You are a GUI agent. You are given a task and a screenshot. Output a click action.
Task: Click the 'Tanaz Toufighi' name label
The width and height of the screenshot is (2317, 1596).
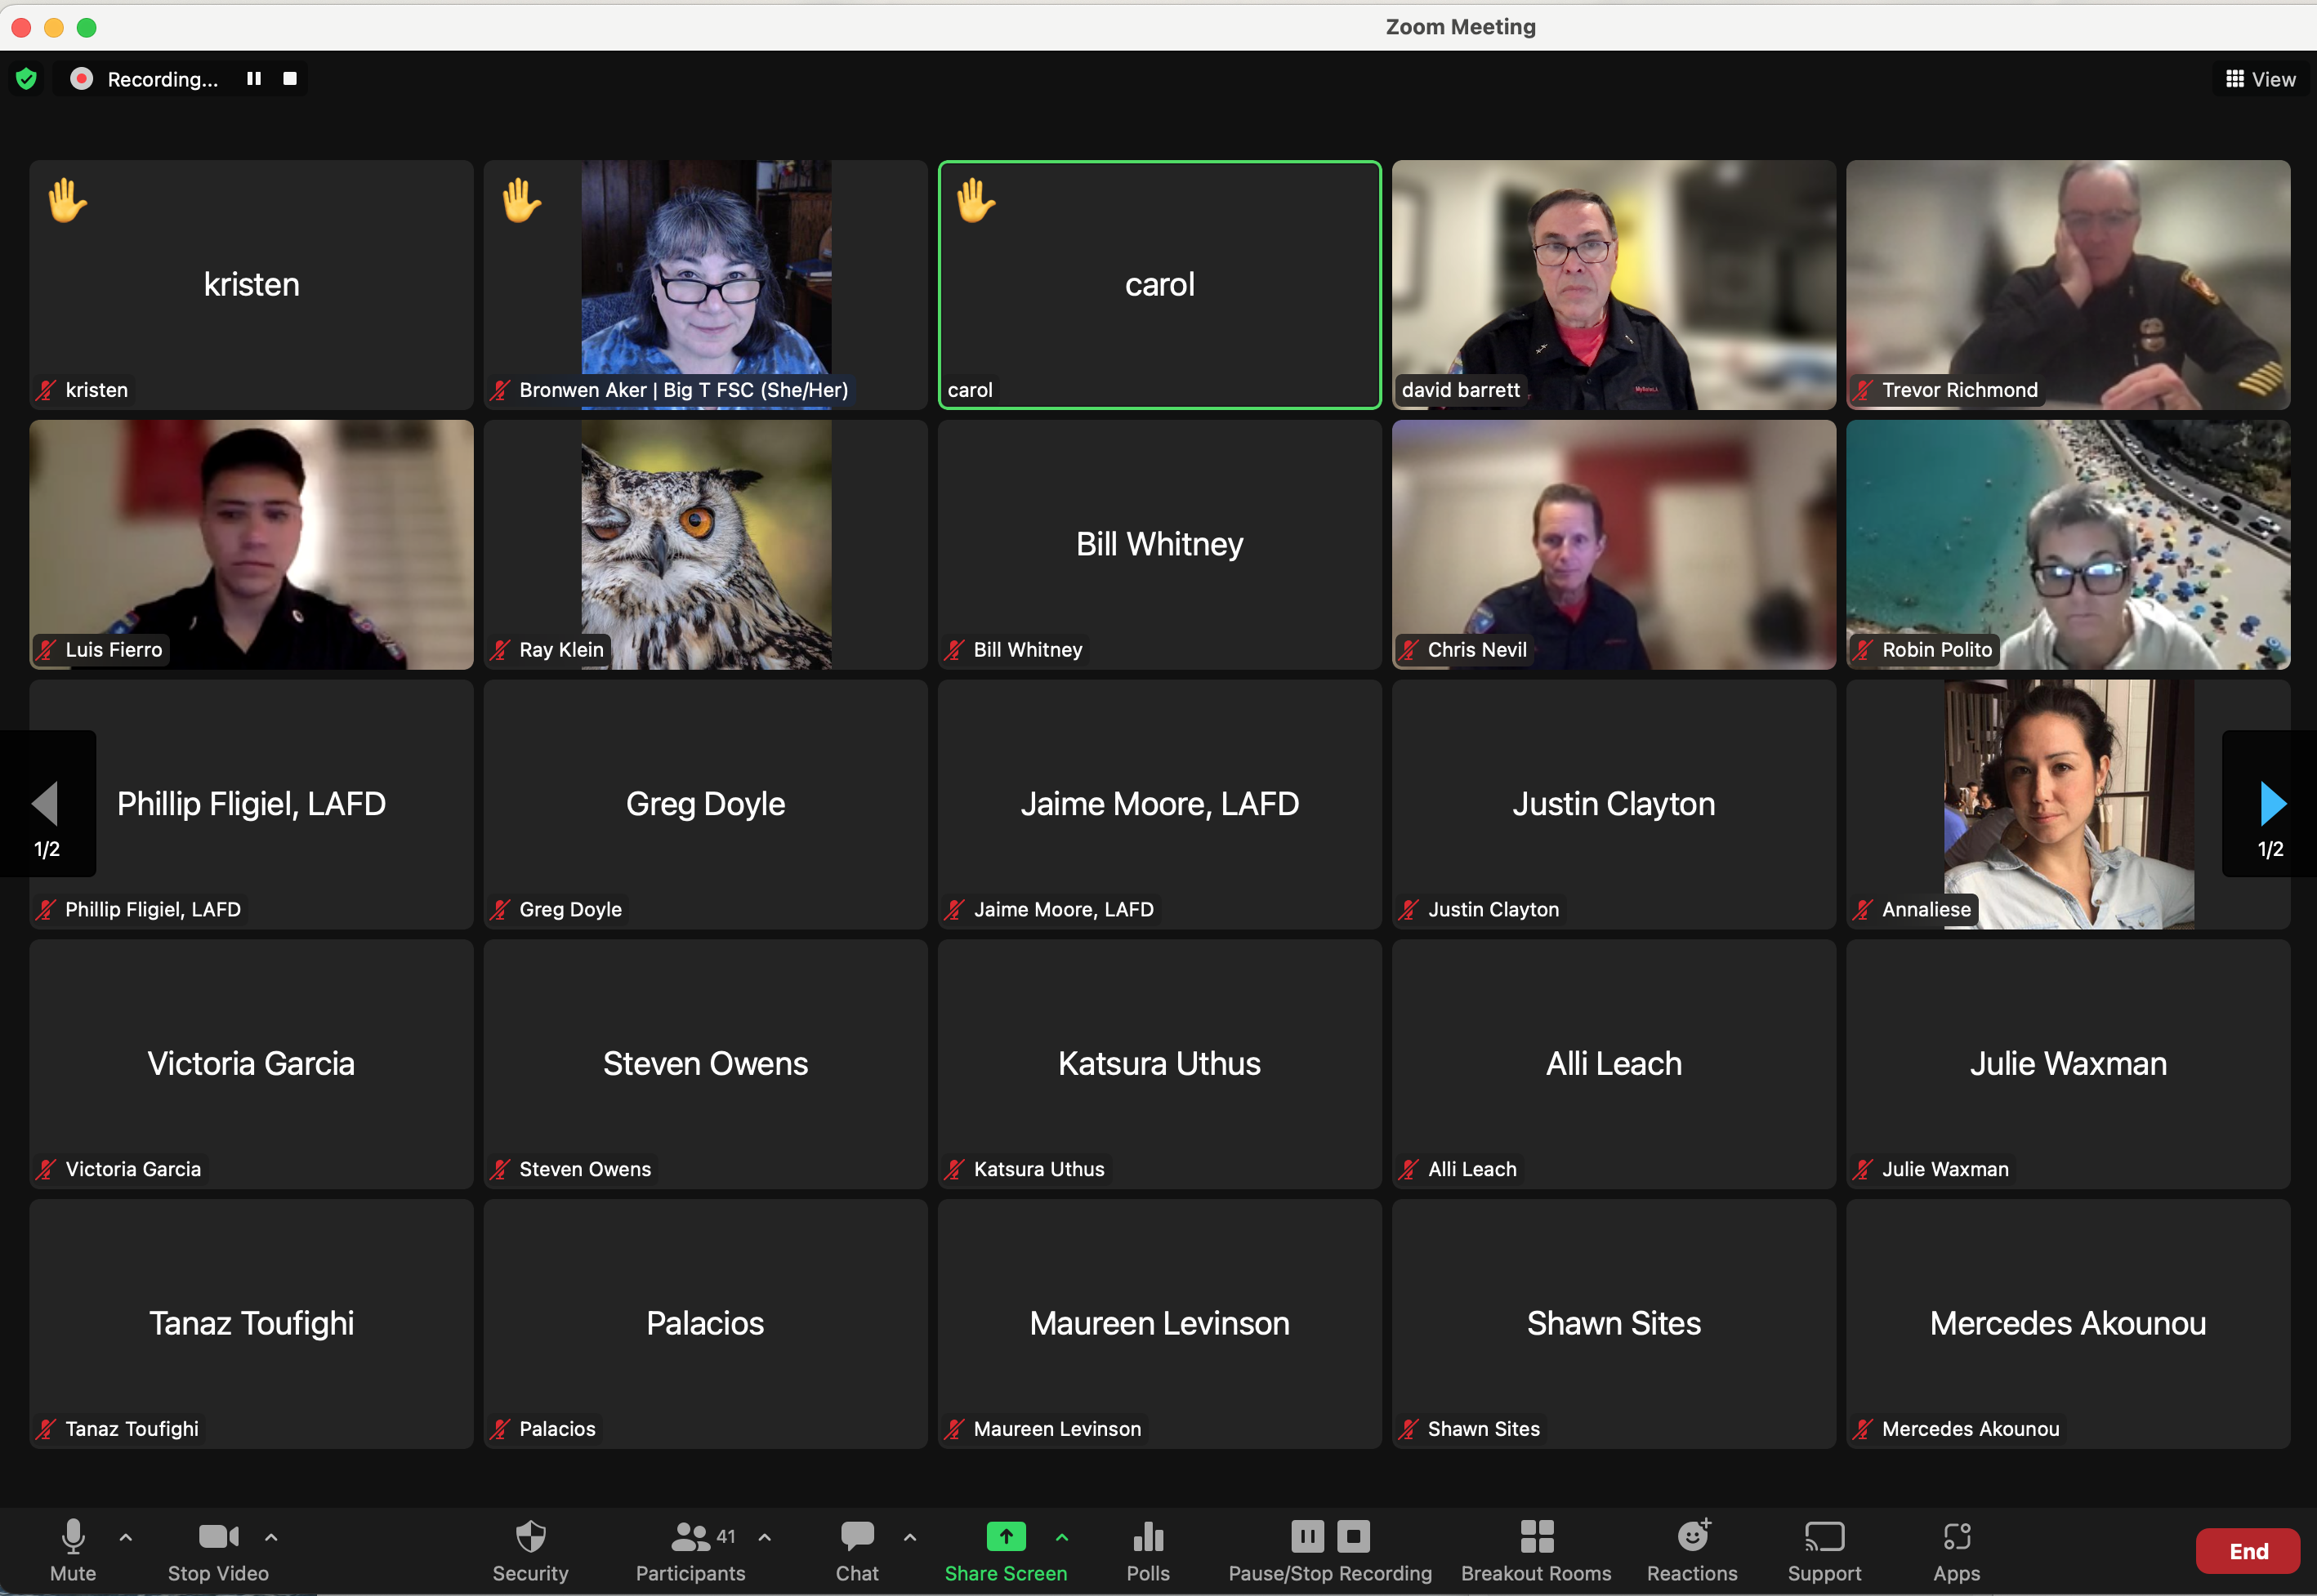pyautogui.click(x=132, y=1430)
